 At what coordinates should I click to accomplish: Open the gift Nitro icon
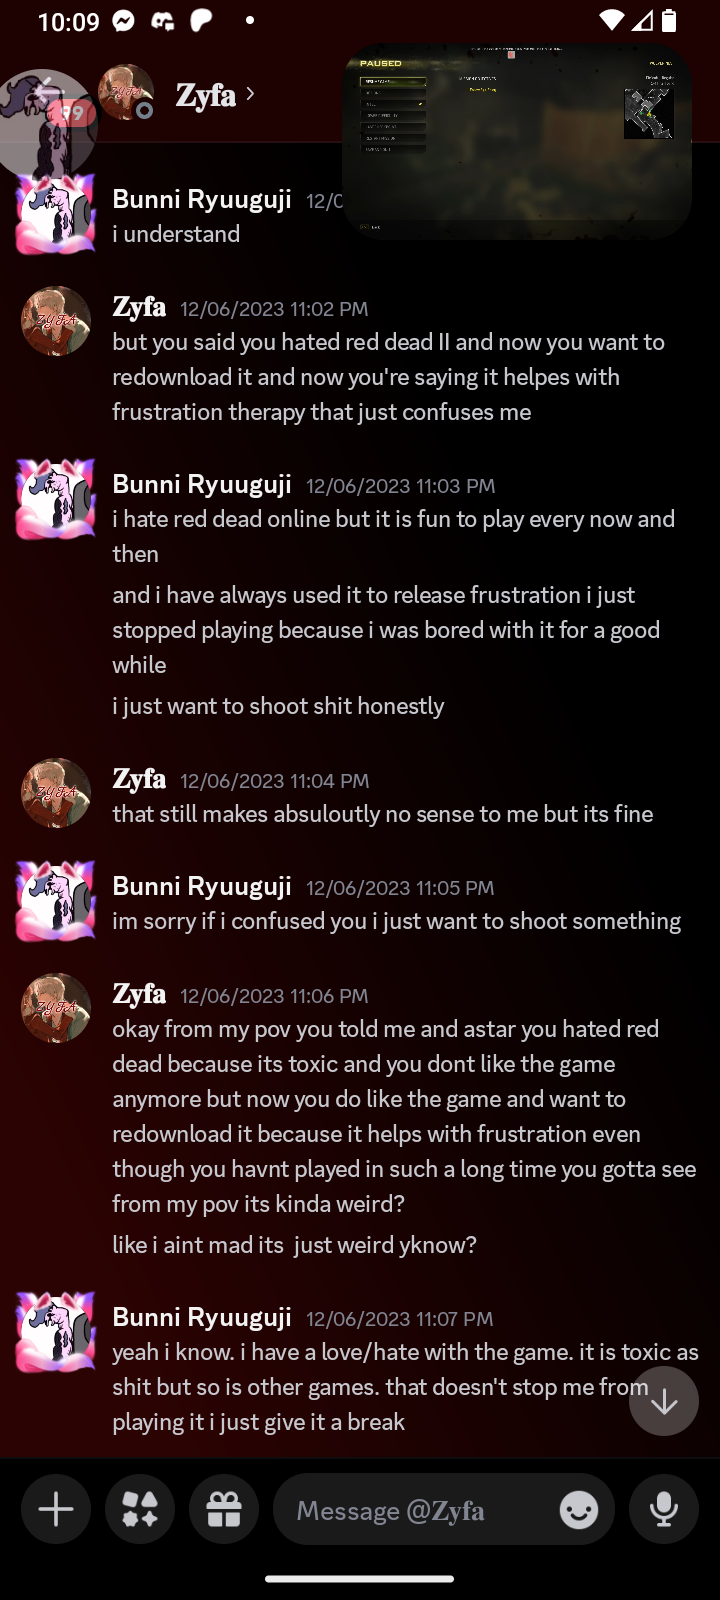[x=224, y=1509]
